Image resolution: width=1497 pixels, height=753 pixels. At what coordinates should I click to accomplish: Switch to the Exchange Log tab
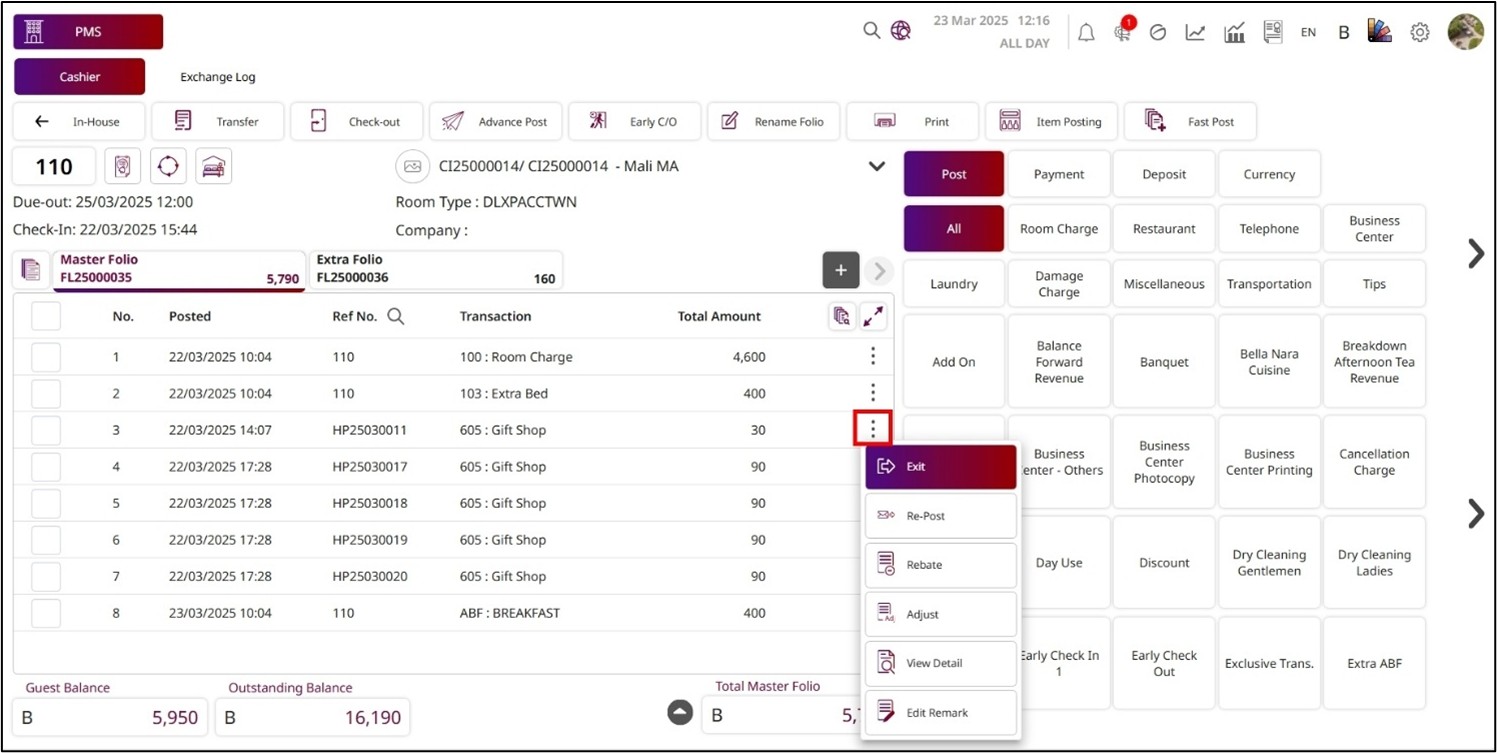[x=218, y=77]
